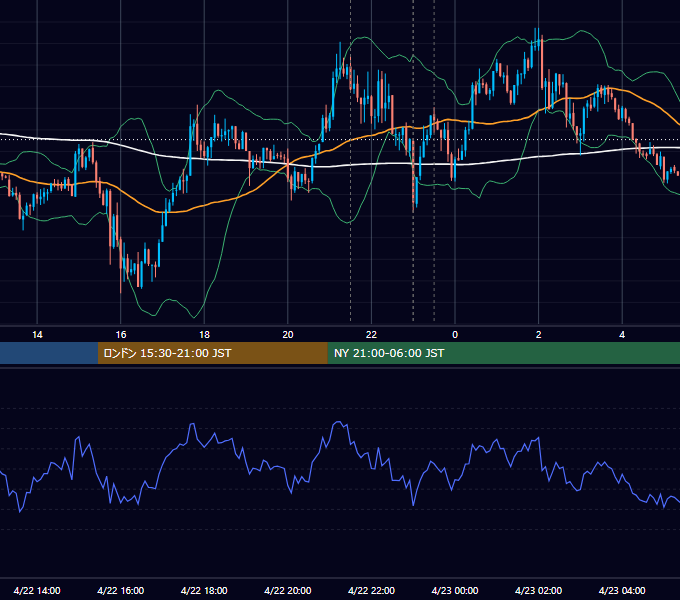680x600 pixels.
Task: Click the 14 hour label on price chart axis
Action: [x=37, y=335]
